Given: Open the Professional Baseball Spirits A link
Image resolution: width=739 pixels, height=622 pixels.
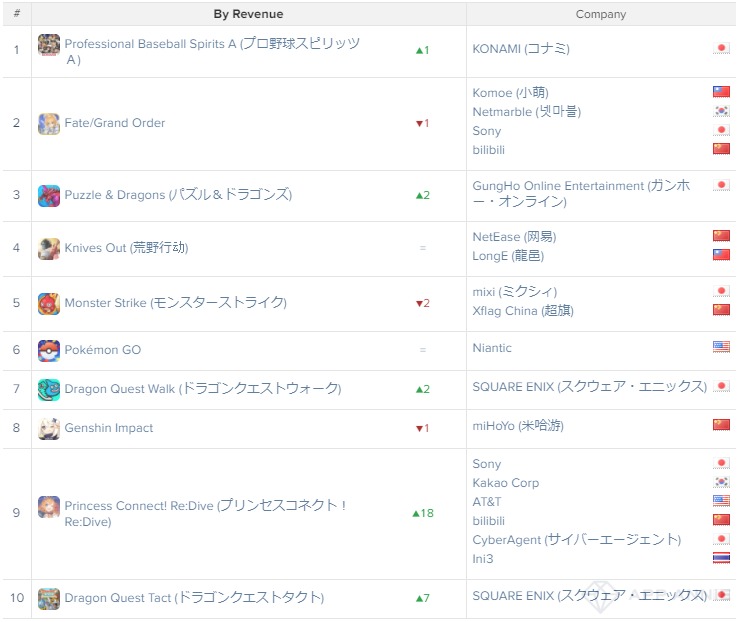Looking at the screenshot, I should pyautogui.click(x=212, y=51).
